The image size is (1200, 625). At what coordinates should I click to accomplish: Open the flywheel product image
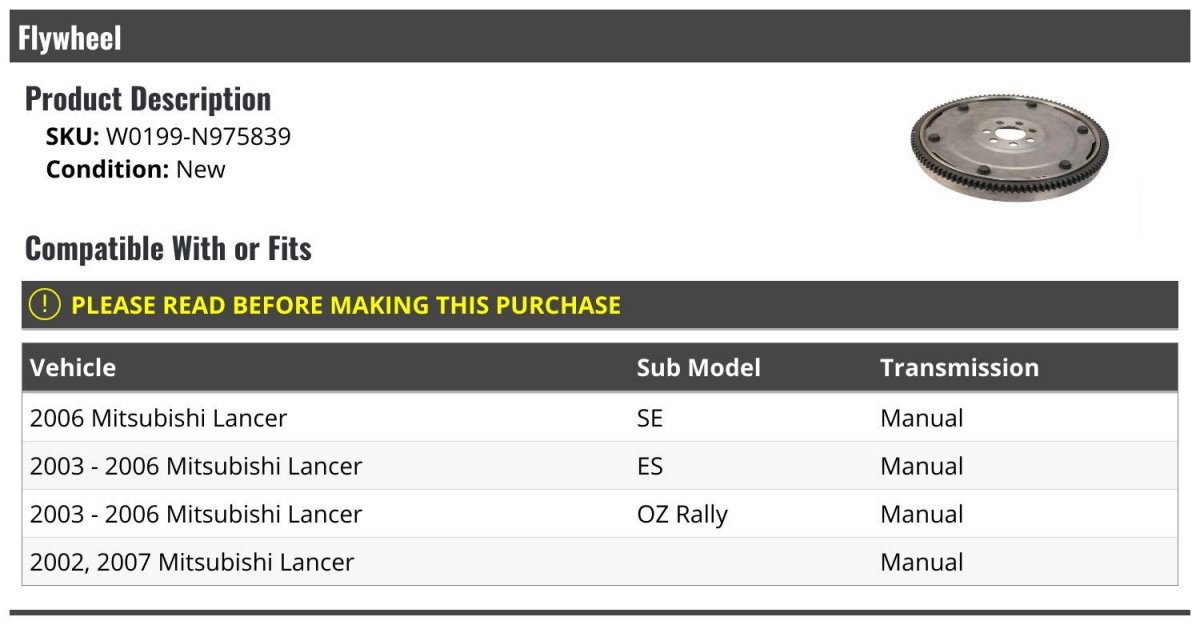coord(1012,148)
